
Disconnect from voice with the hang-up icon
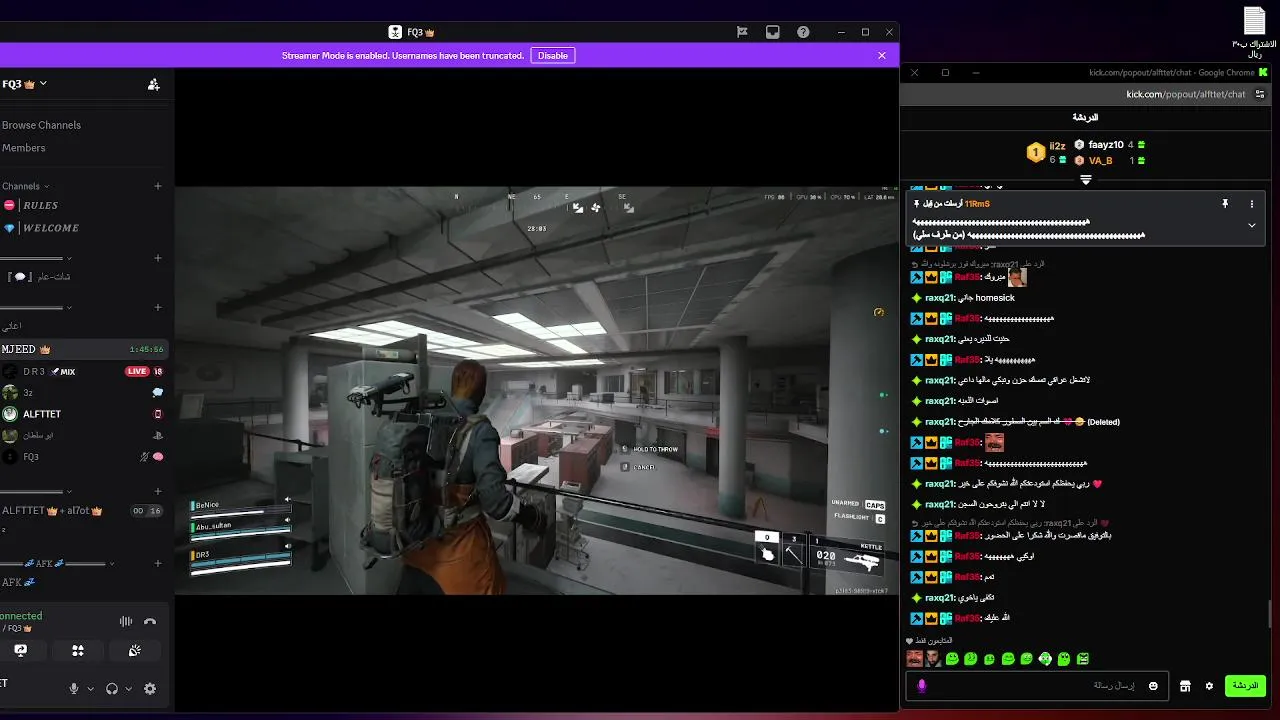pos(150,621)
